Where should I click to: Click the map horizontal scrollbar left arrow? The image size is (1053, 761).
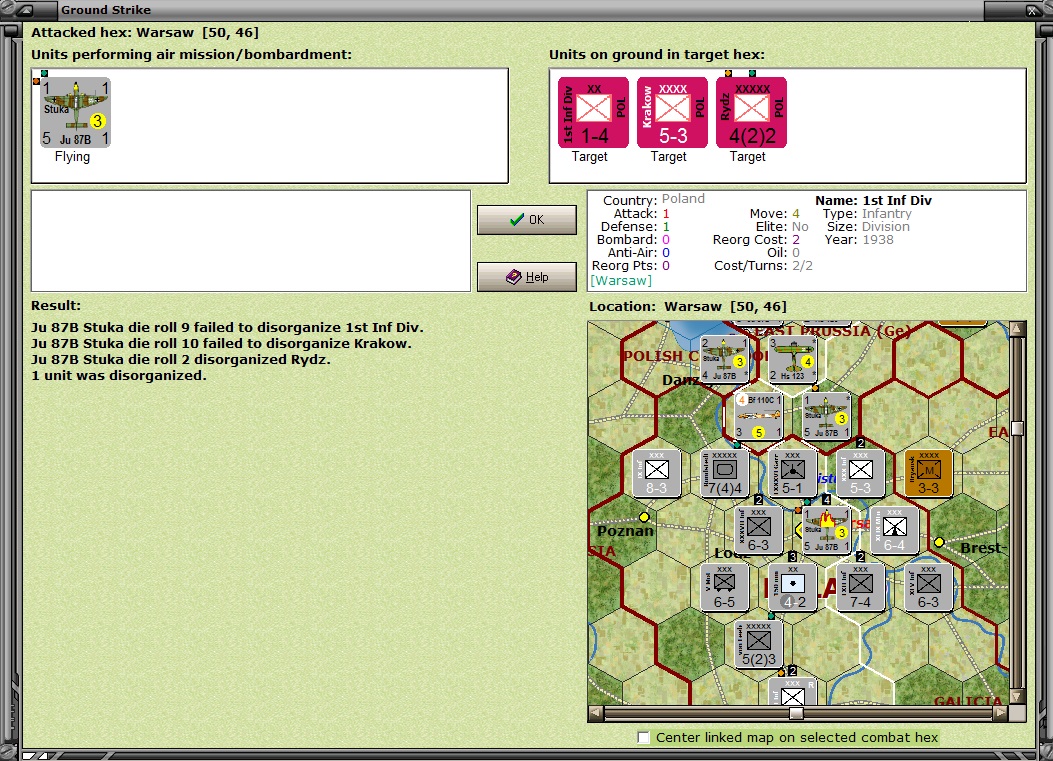[x=596, y=713]
